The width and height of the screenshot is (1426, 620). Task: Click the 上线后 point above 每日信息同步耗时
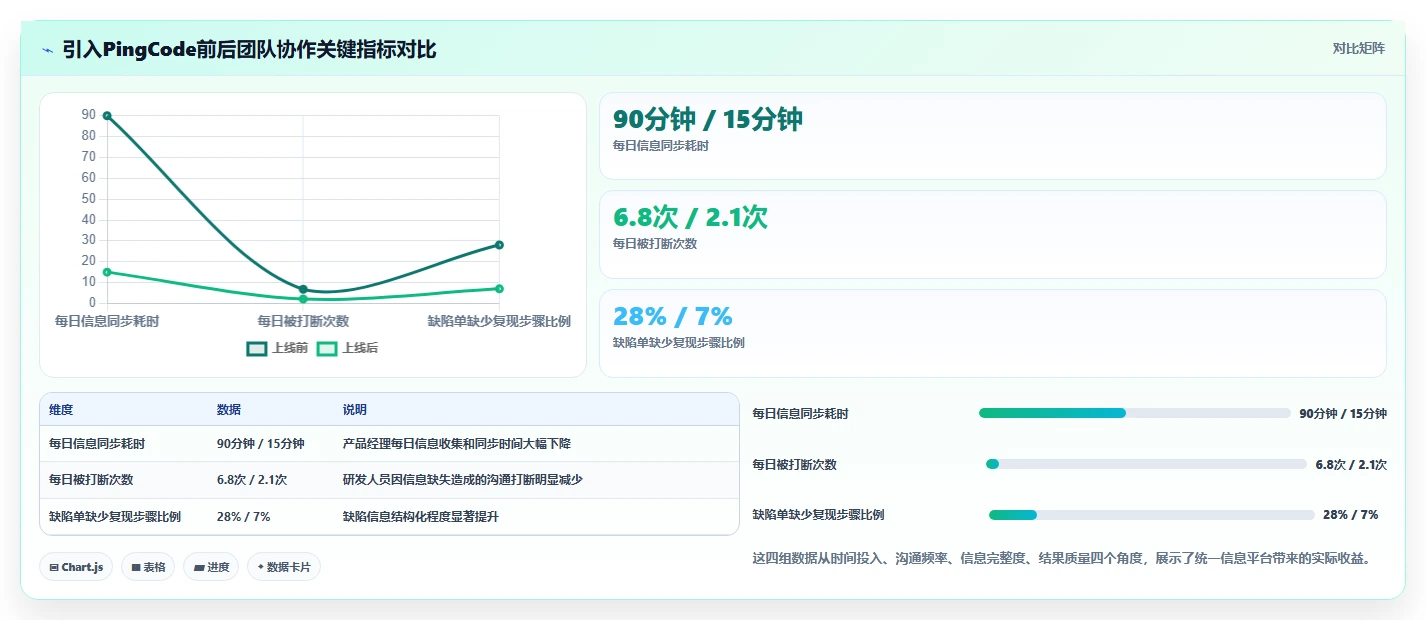(x=107, y=272)
